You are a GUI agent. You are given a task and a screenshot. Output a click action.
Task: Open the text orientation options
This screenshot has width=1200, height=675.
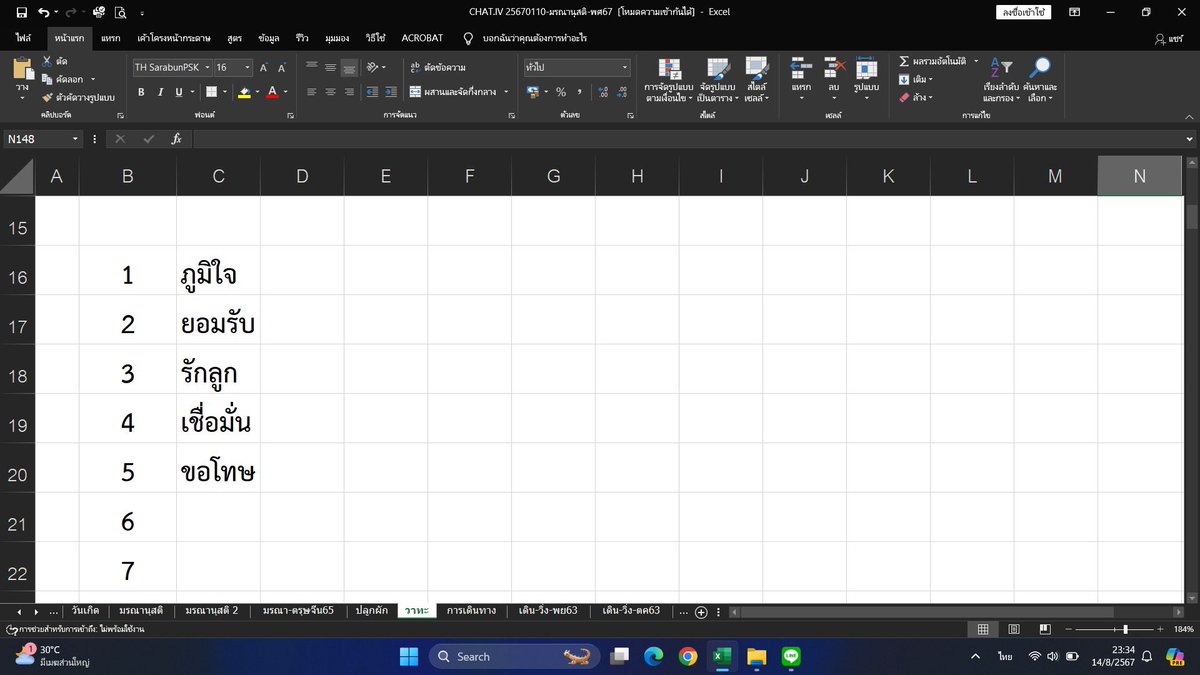tap(376, 68)
